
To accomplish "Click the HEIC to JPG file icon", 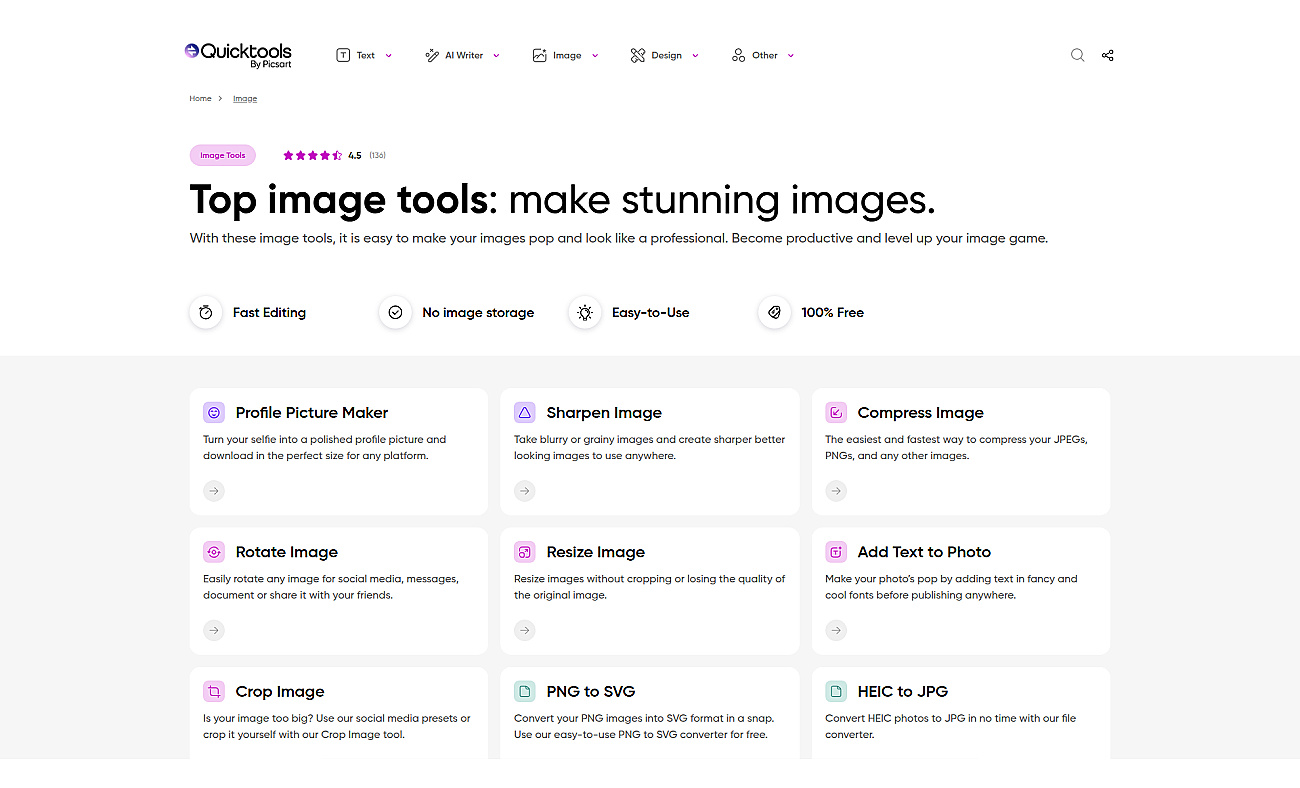I will (x=836, y=691).
